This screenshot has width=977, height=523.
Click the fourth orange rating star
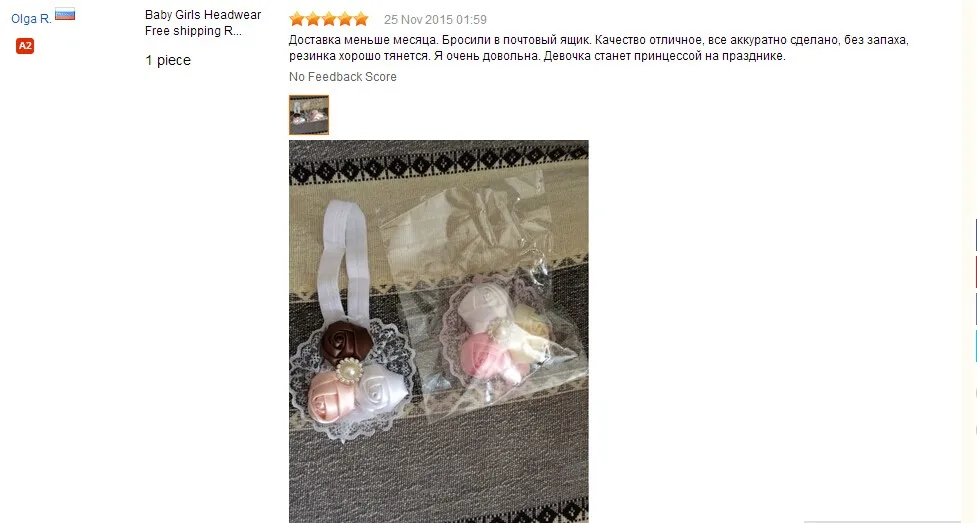345,19
